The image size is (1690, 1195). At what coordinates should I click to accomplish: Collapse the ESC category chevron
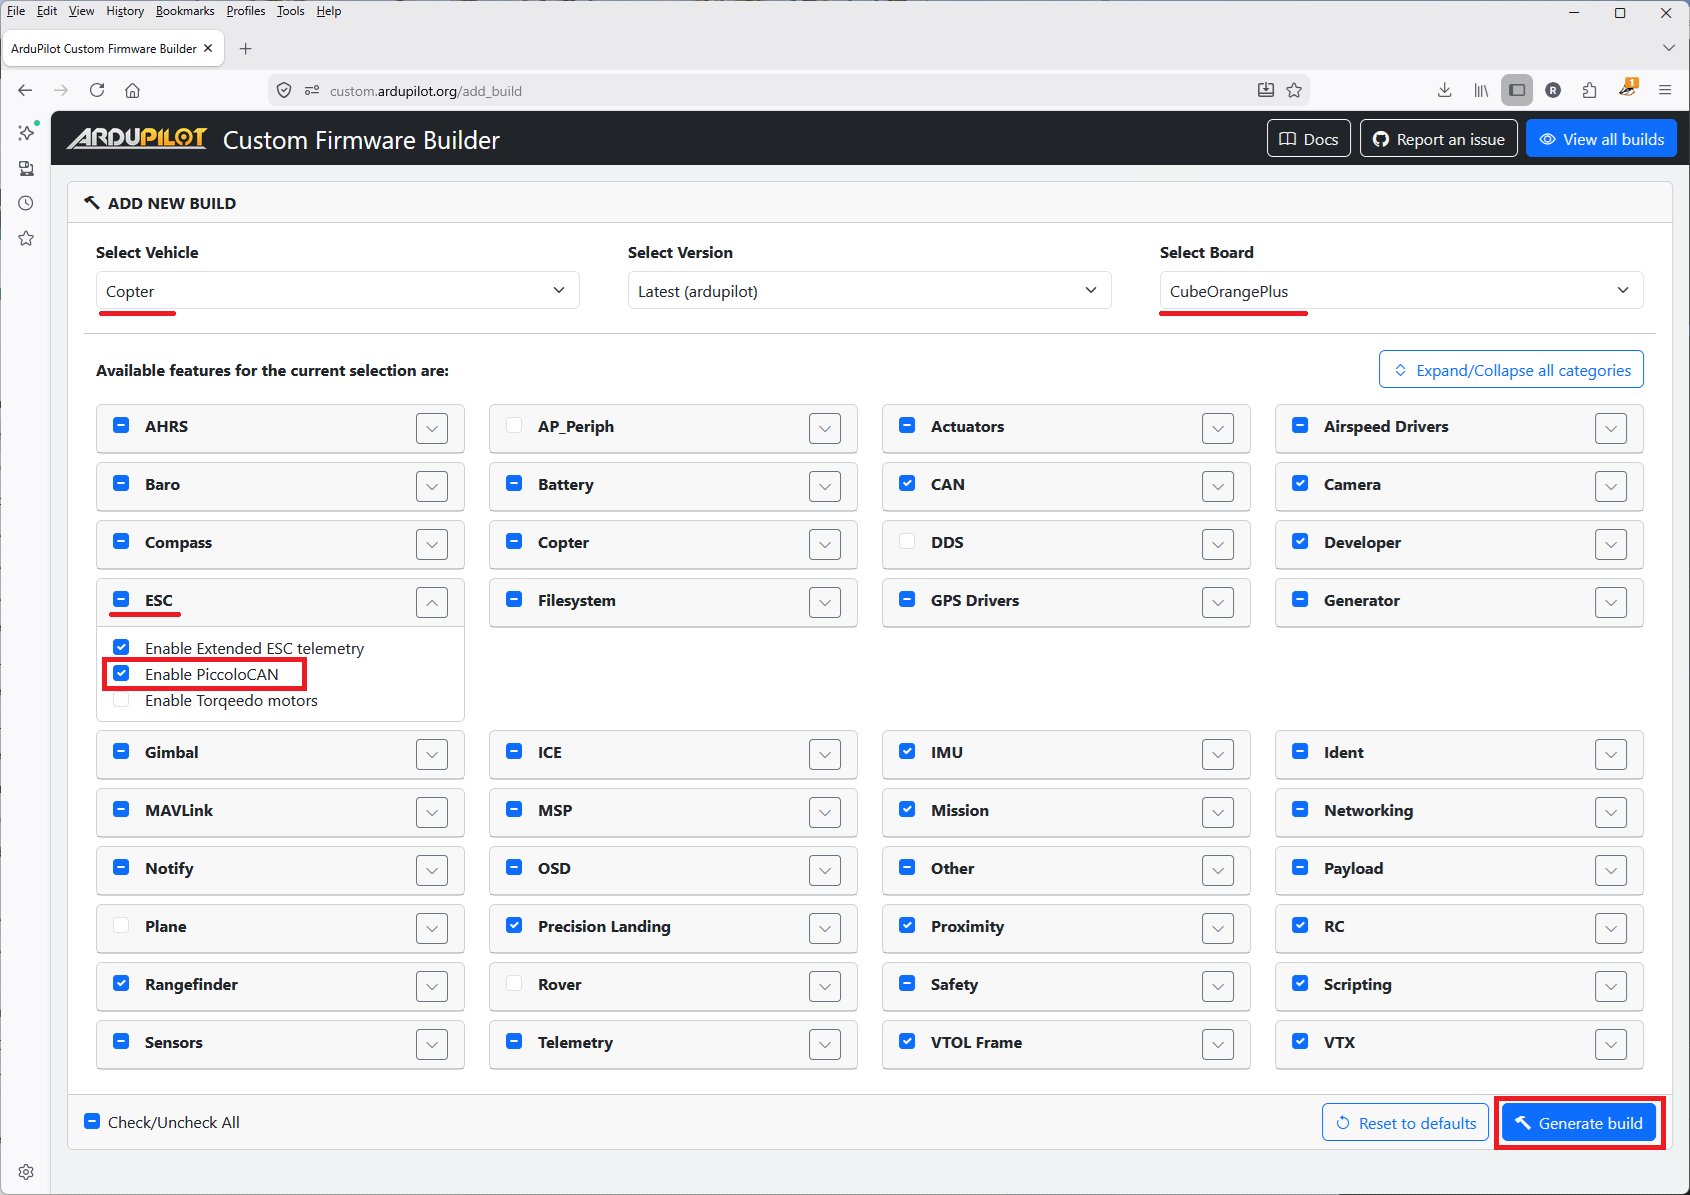(432, 602)
